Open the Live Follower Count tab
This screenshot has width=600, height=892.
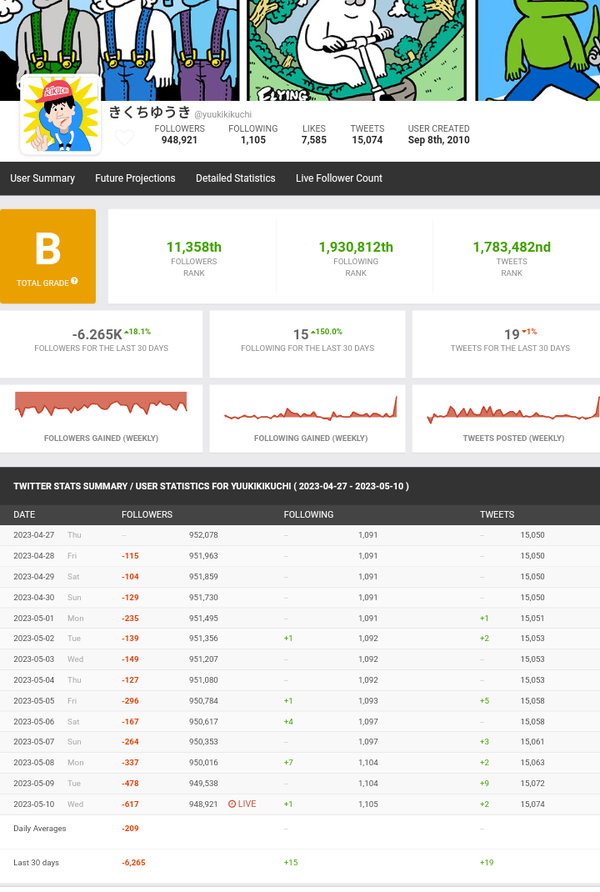tap(339, 178)
